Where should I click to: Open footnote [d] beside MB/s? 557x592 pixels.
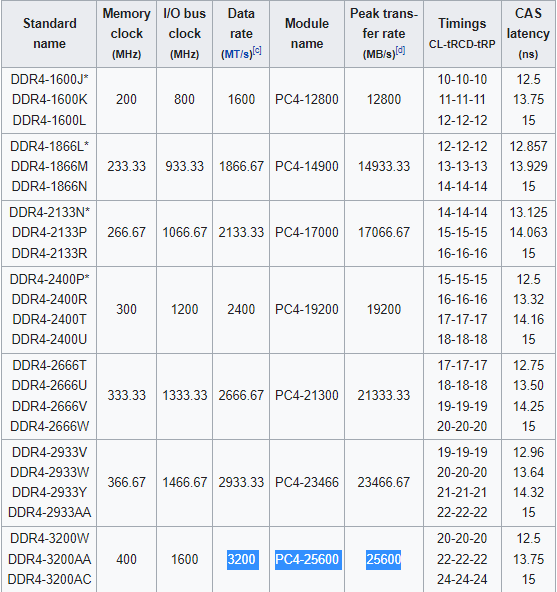pos(400,50)
